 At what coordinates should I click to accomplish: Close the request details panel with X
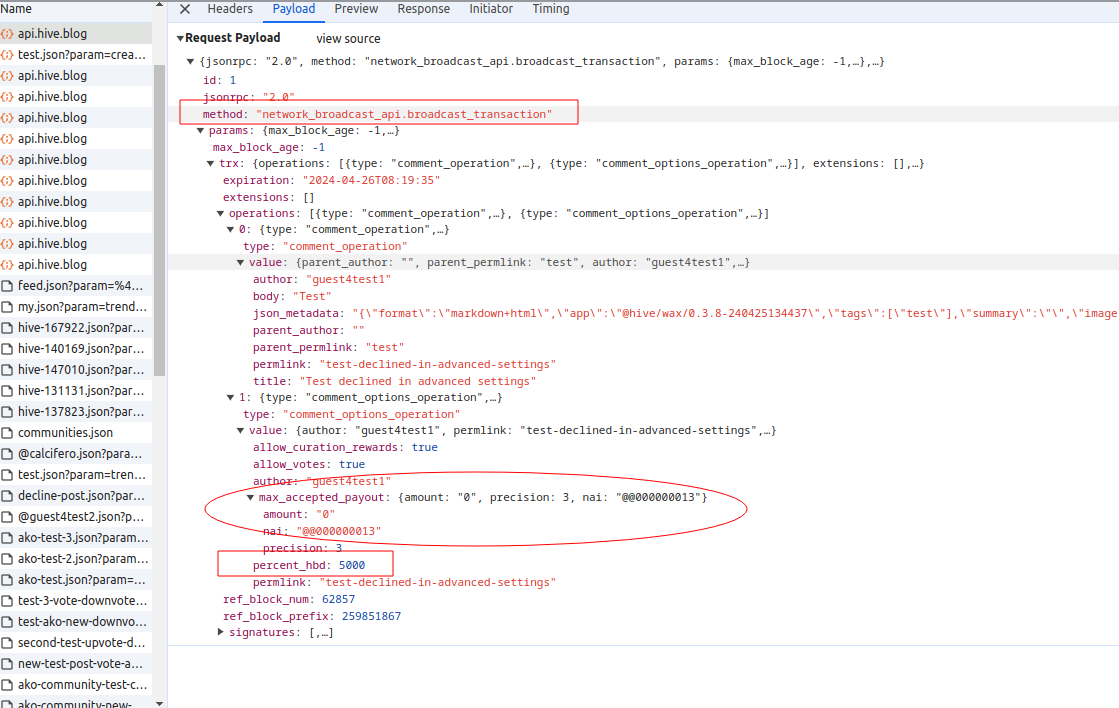[x=185, y=9]
